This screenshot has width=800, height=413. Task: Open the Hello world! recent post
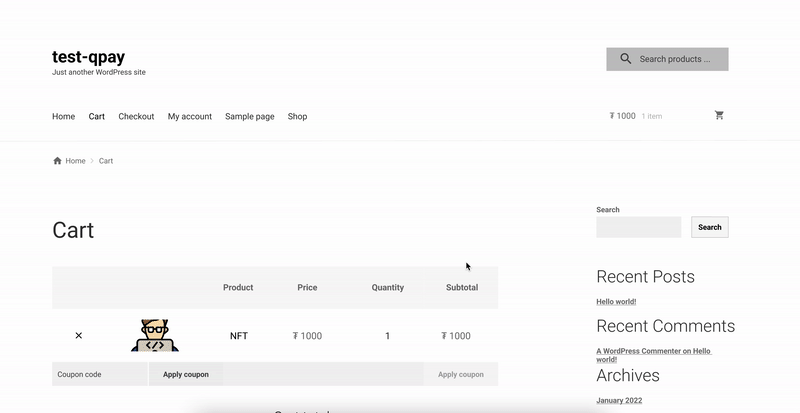(616, 302)
